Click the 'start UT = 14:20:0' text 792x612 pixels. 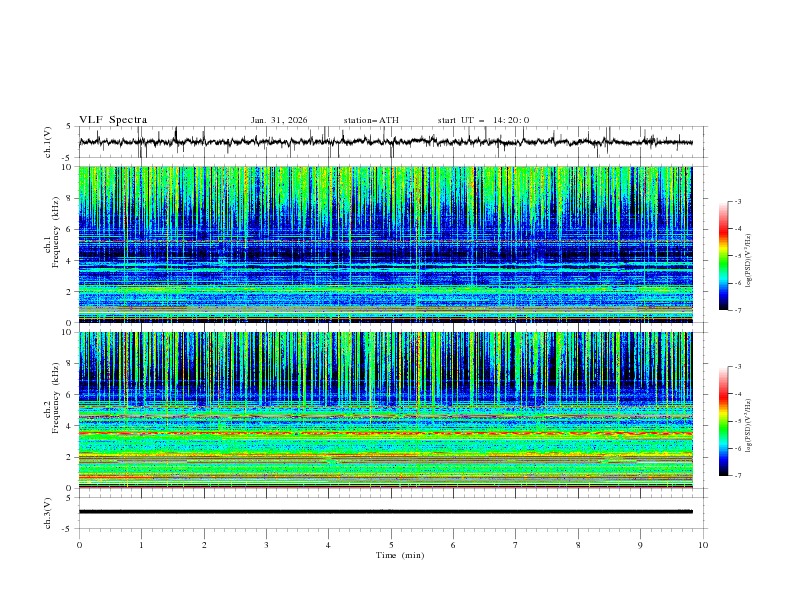pos(483,120)
